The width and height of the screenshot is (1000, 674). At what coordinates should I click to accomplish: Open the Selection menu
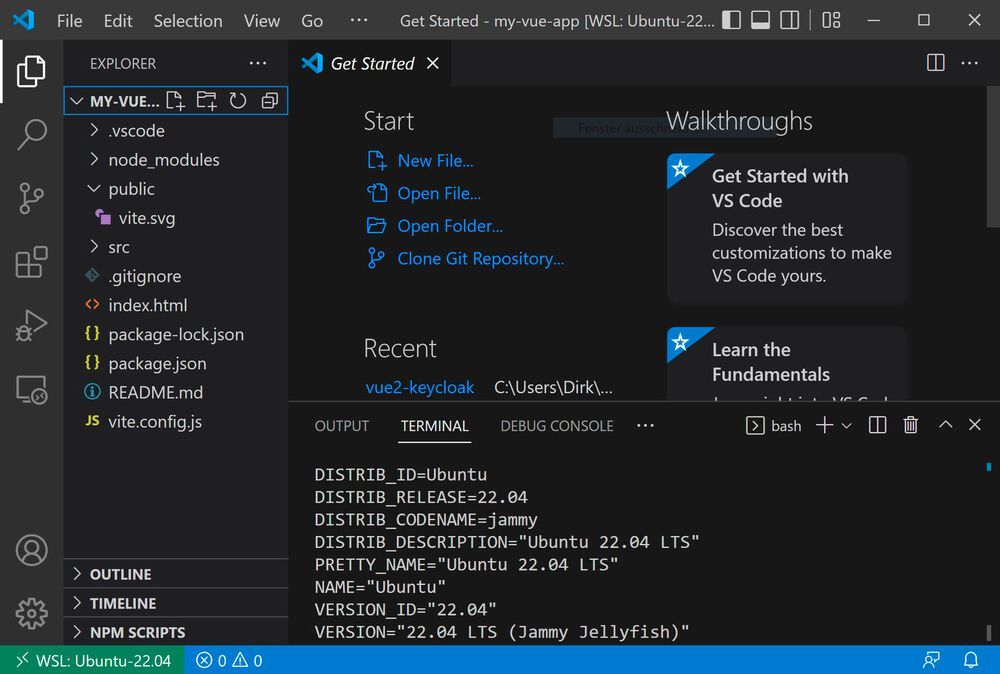tap(188, 21)
